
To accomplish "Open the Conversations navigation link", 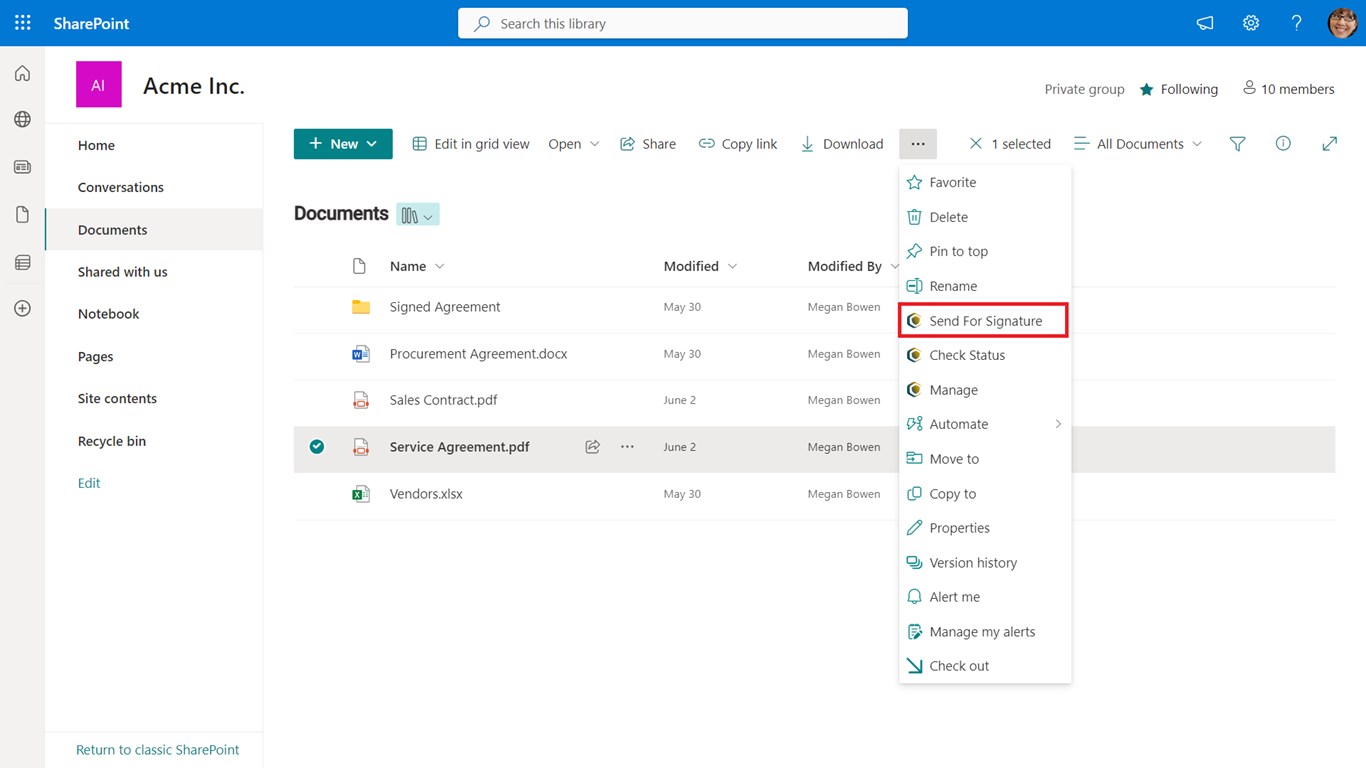I will tap(121, 187).
